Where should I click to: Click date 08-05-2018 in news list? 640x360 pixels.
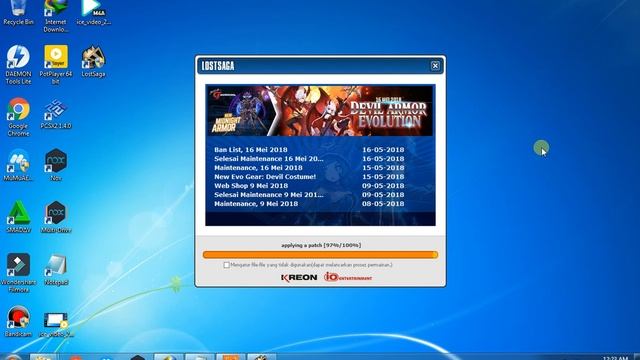(383, 204)
